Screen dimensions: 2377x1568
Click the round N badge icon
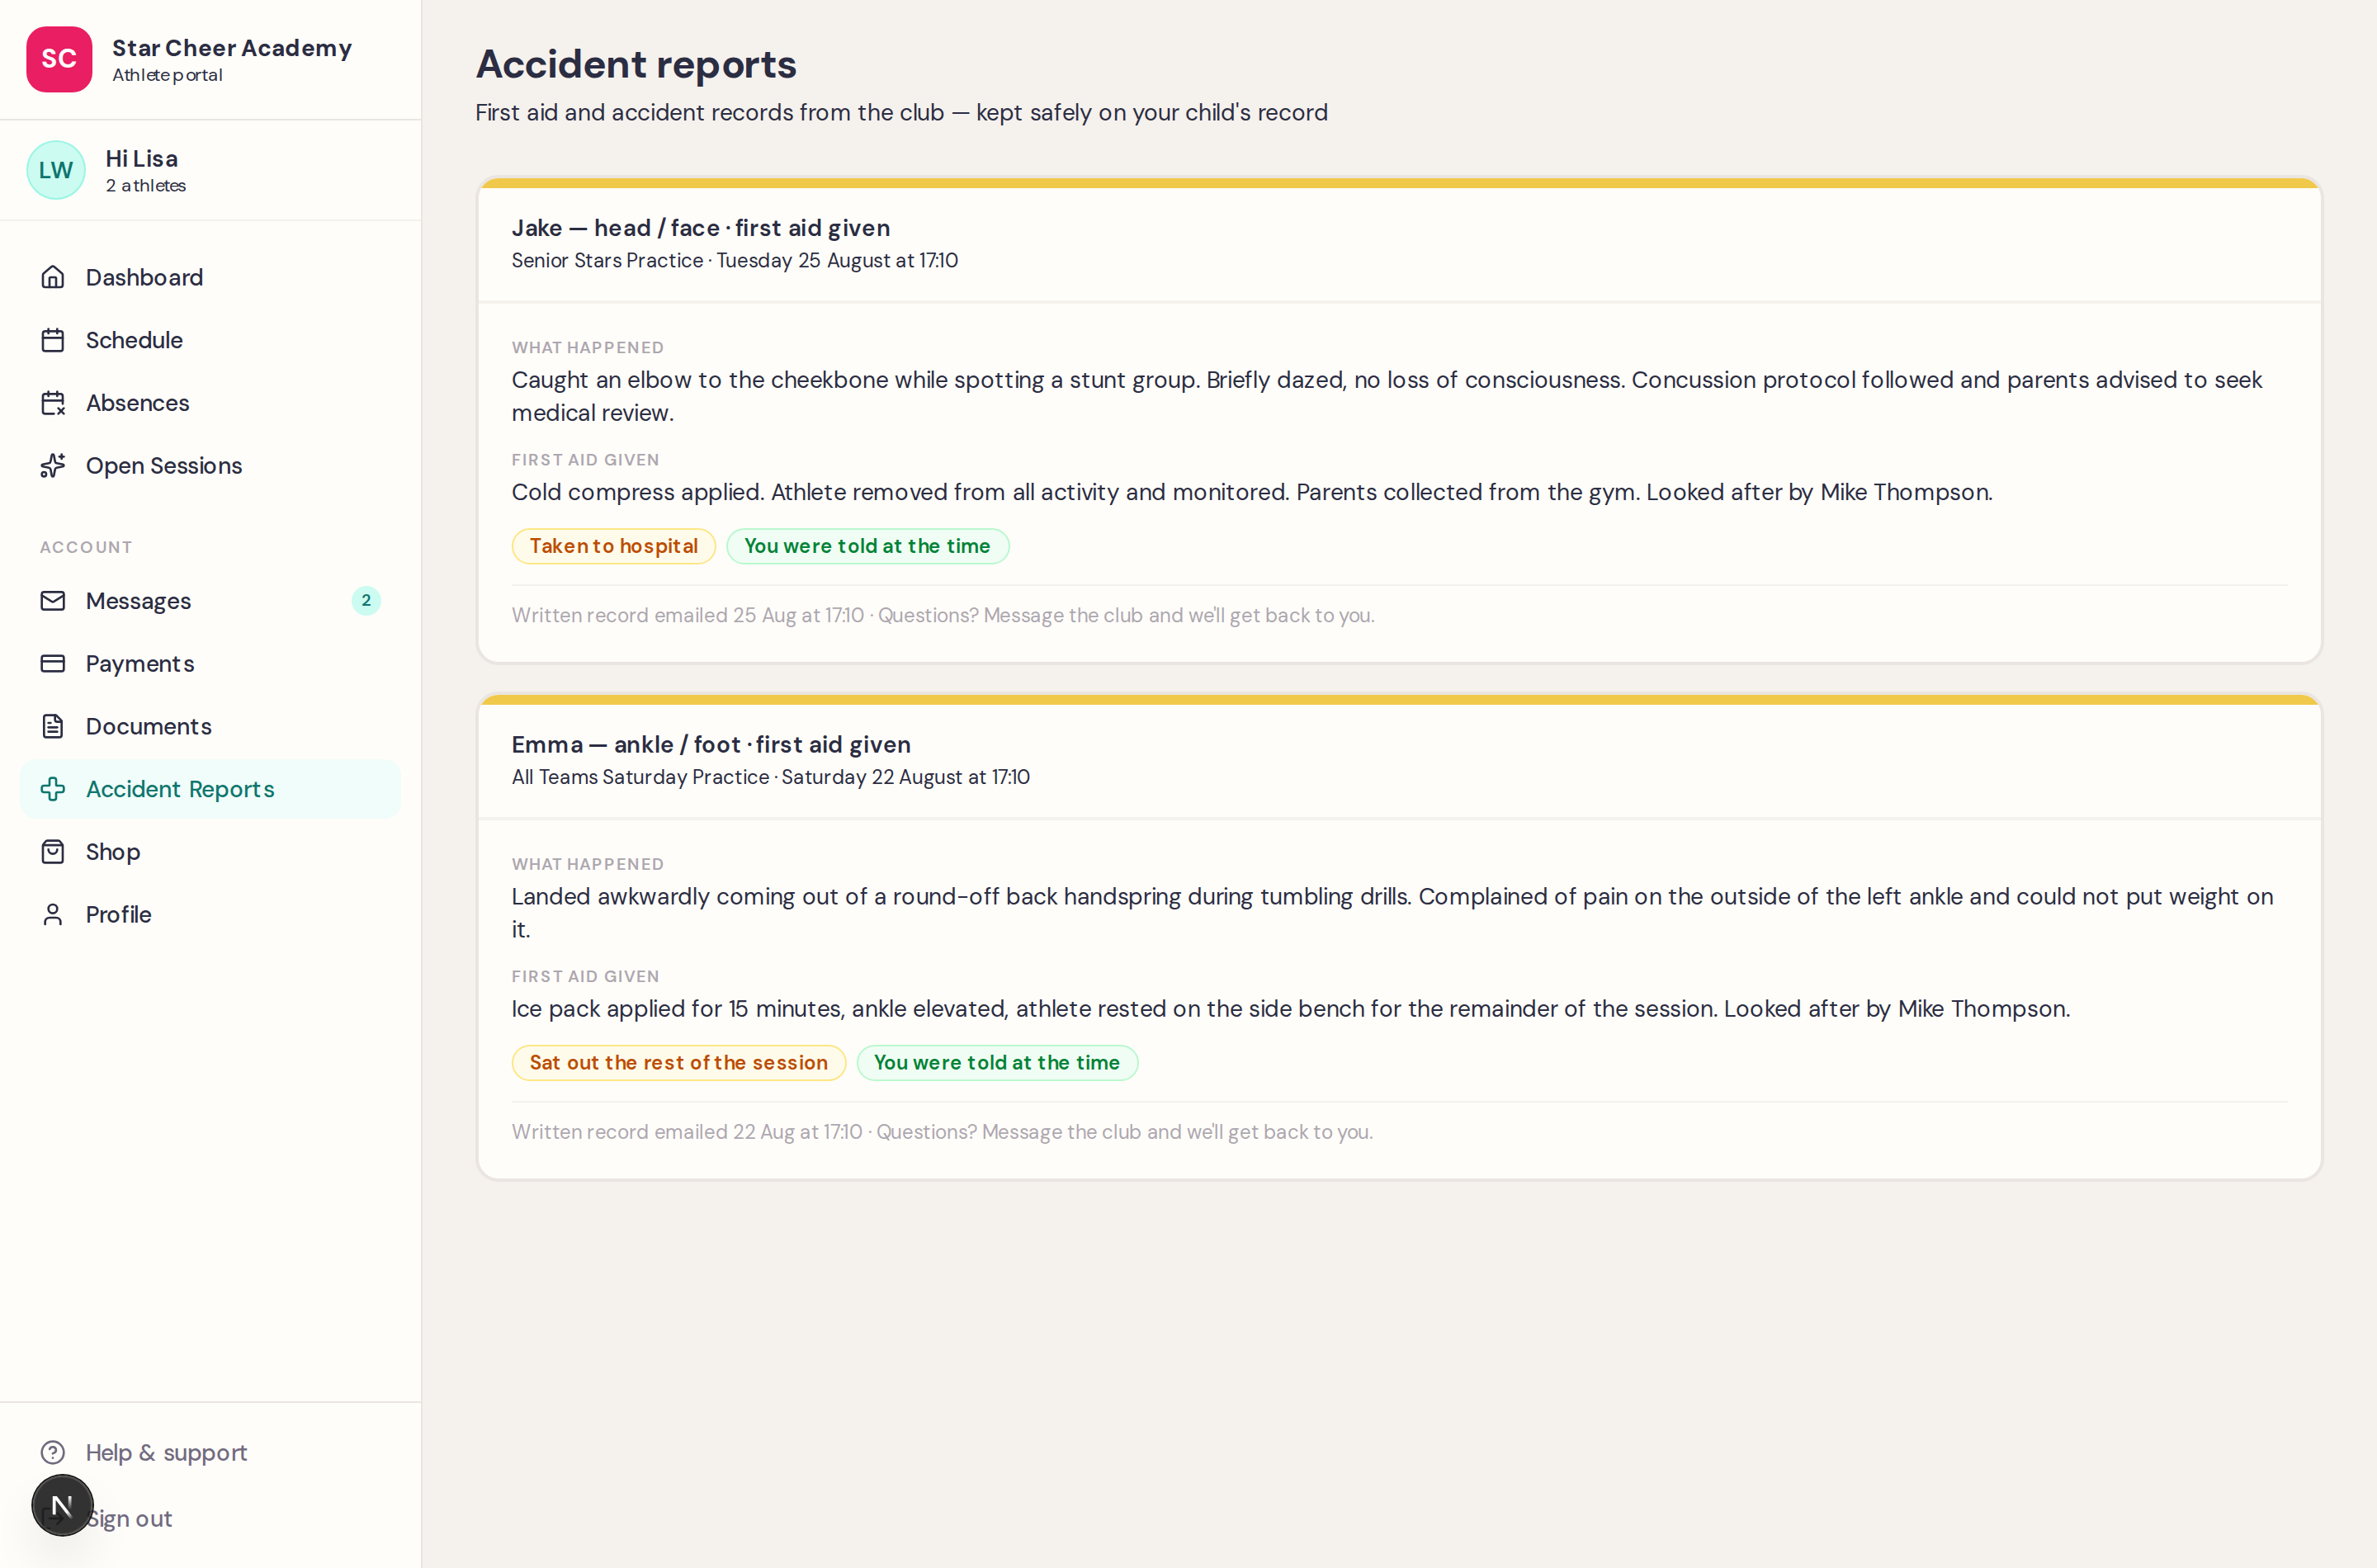click(62, 1505)
